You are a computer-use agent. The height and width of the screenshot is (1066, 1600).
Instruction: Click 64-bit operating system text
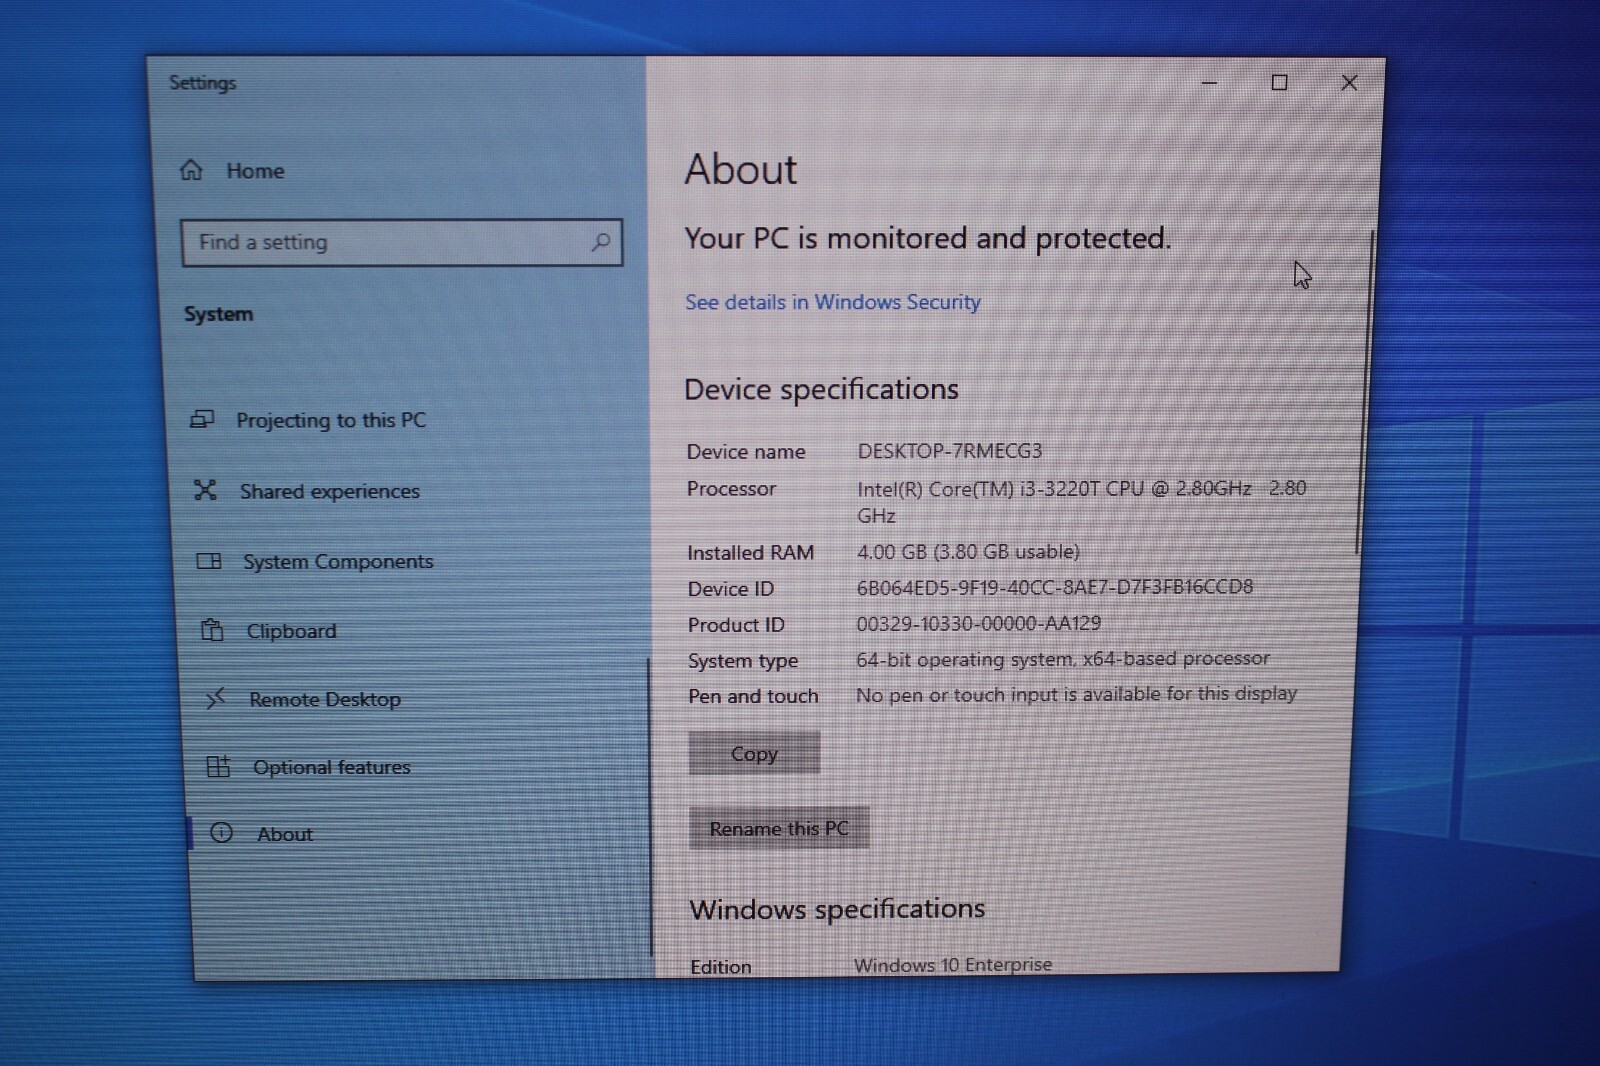click(1063, 659)
